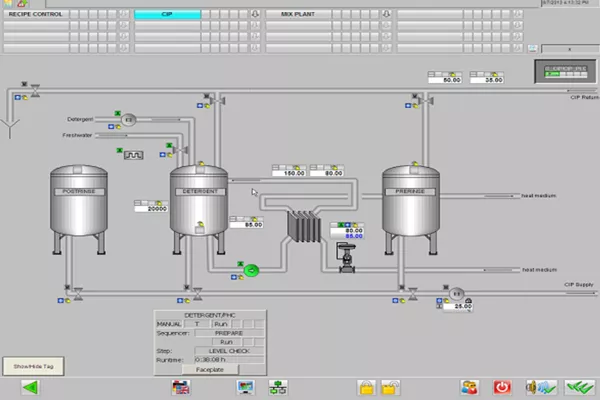600x400 pixels.
Task: Open the CIP area tab
Action: pyautogui.click(x=167, y=15)
